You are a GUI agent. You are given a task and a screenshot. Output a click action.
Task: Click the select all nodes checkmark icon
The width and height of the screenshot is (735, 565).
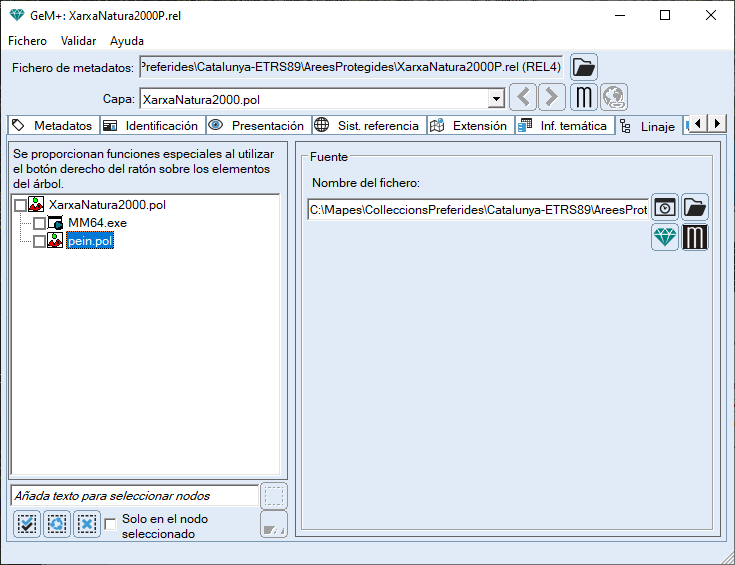[x=27, y=523]
